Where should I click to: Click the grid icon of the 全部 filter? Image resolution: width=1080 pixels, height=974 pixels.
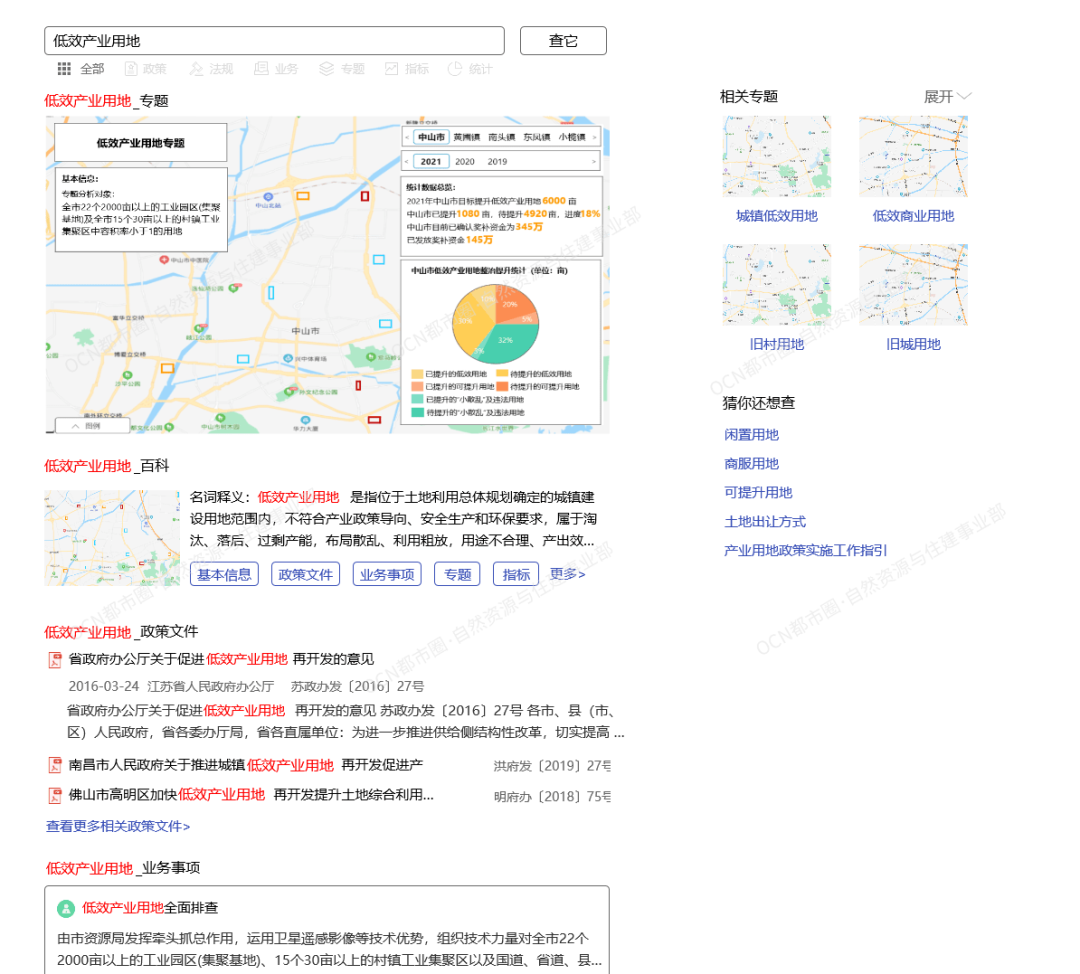64,69
